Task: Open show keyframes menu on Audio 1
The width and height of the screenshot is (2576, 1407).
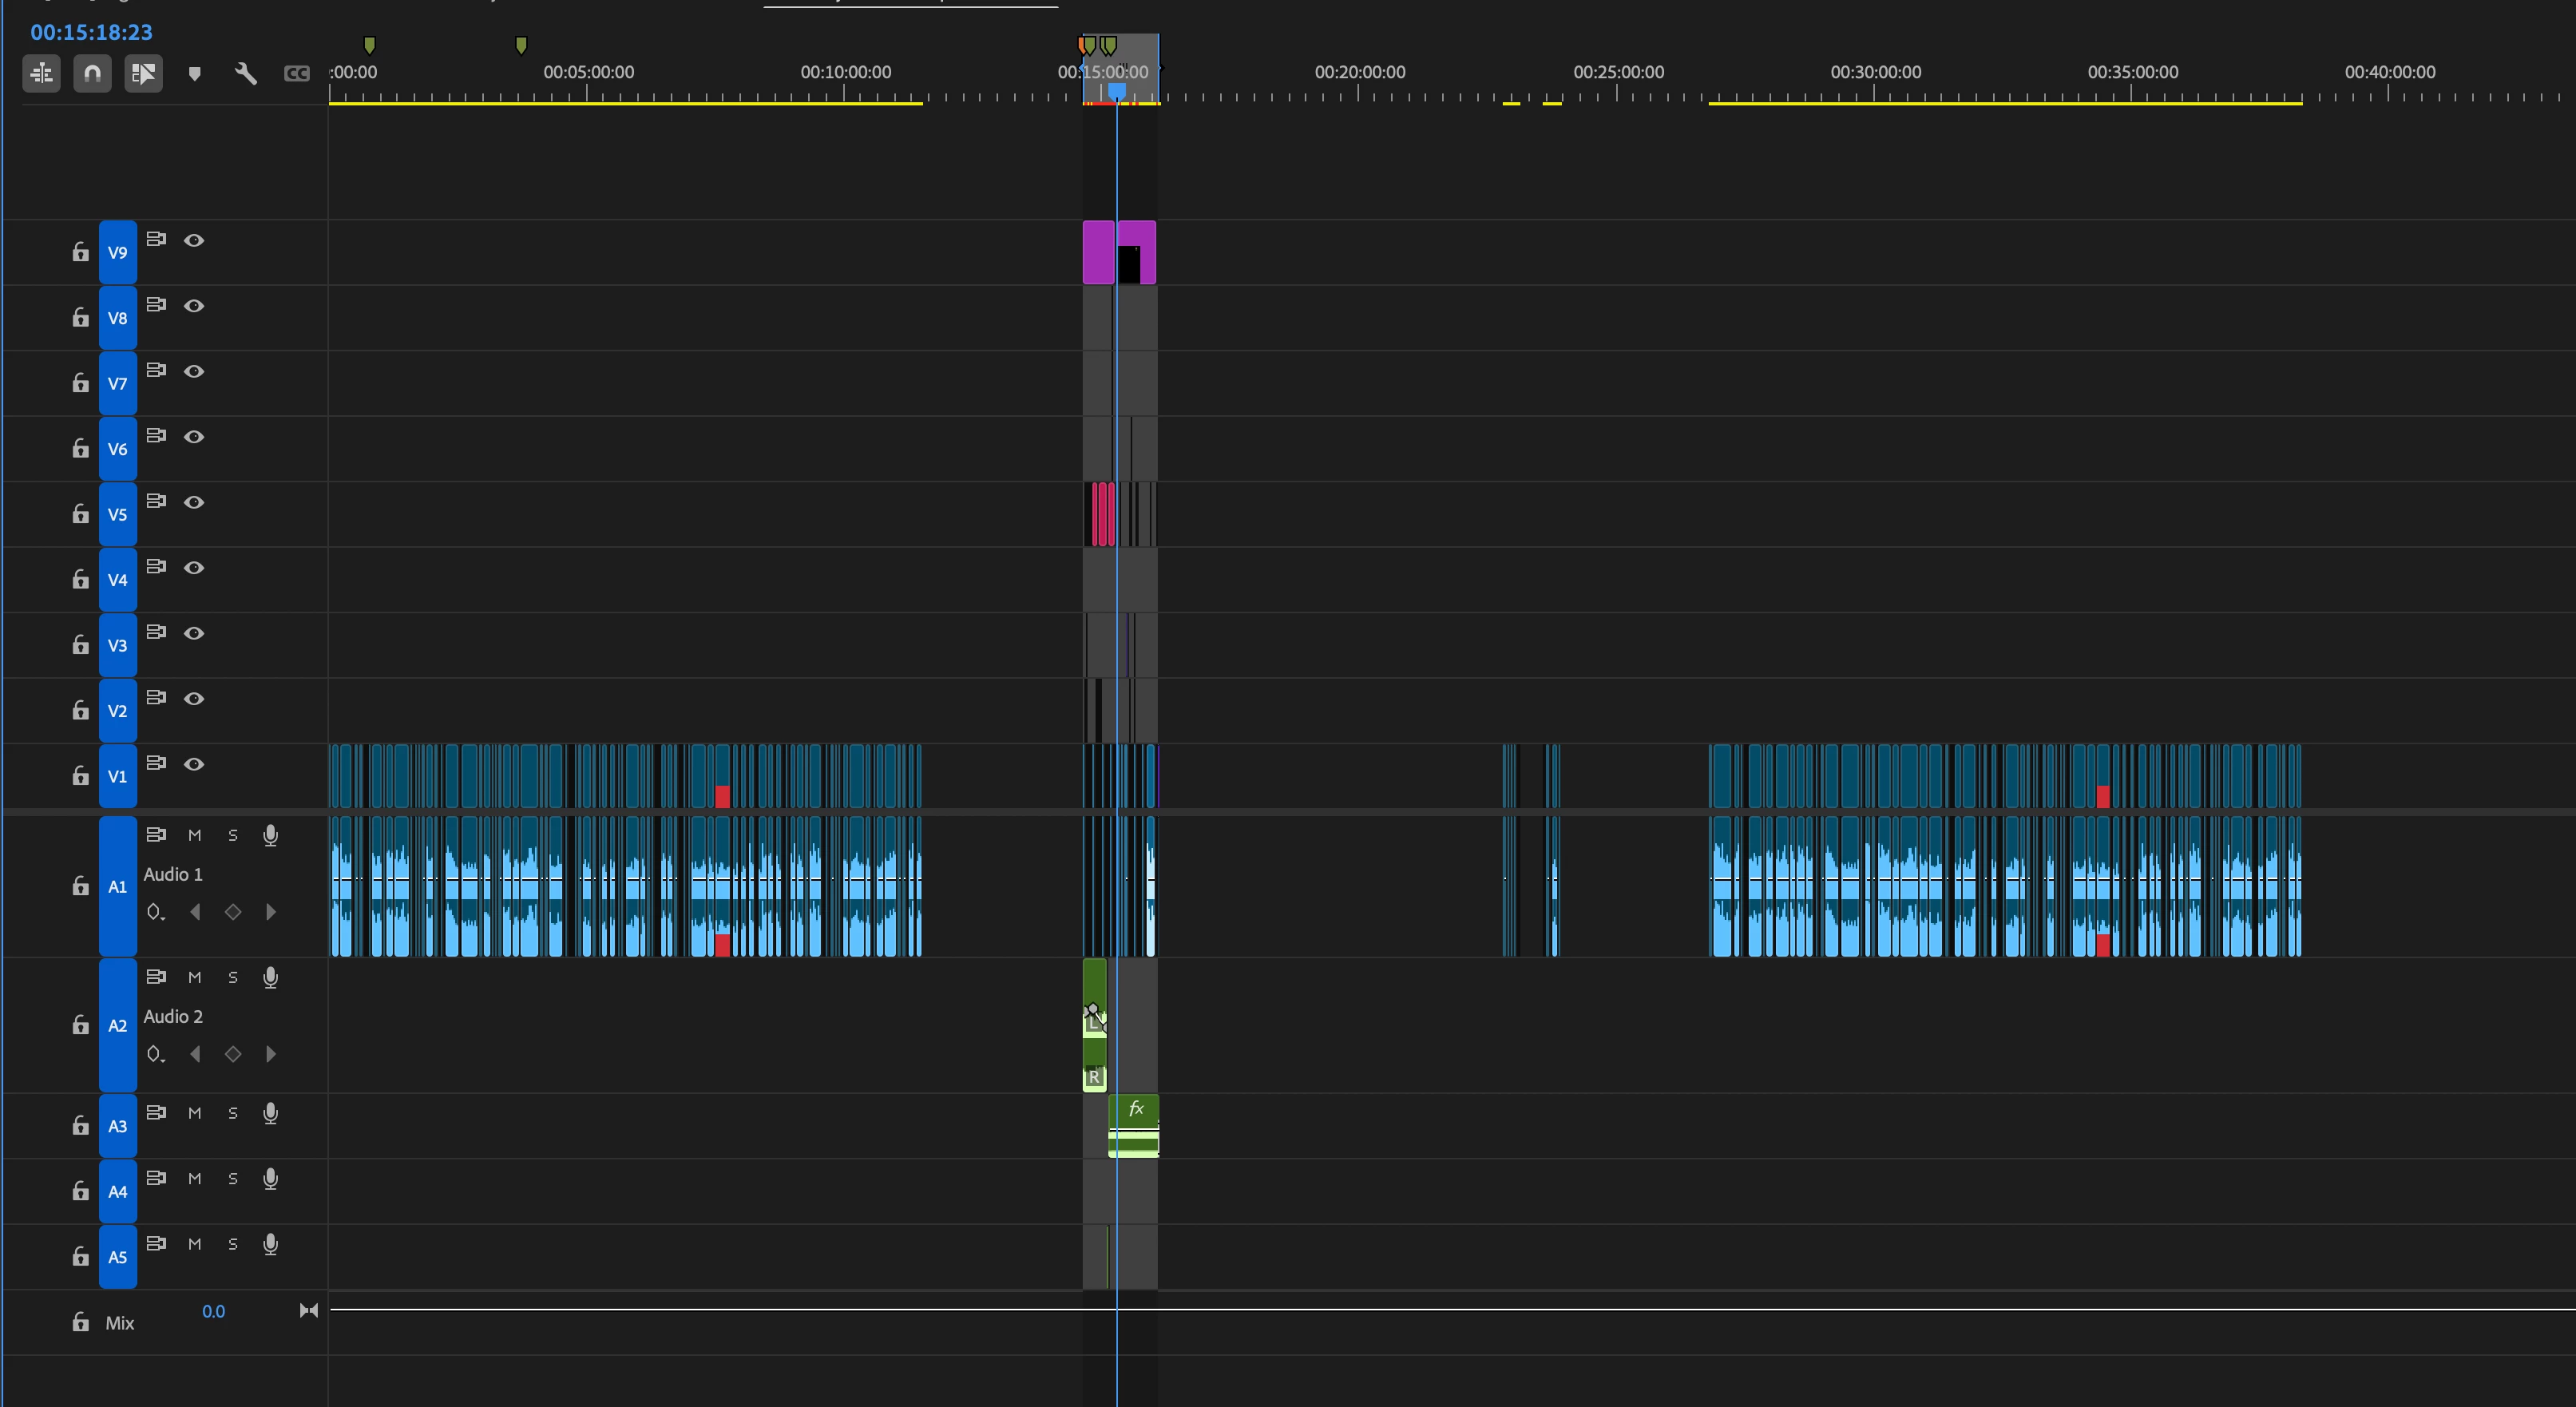Action: coord(155,912)
